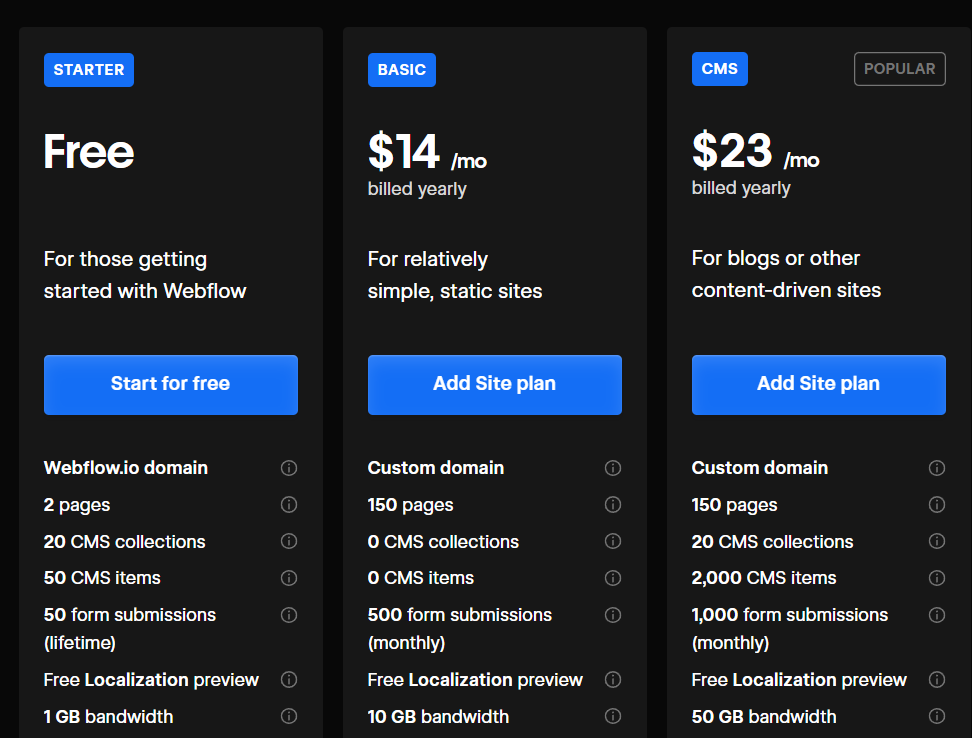Add Site plan for the Basic tier
Image resolution: width=972 pixels, height=738 pixels.
[494, 384]
